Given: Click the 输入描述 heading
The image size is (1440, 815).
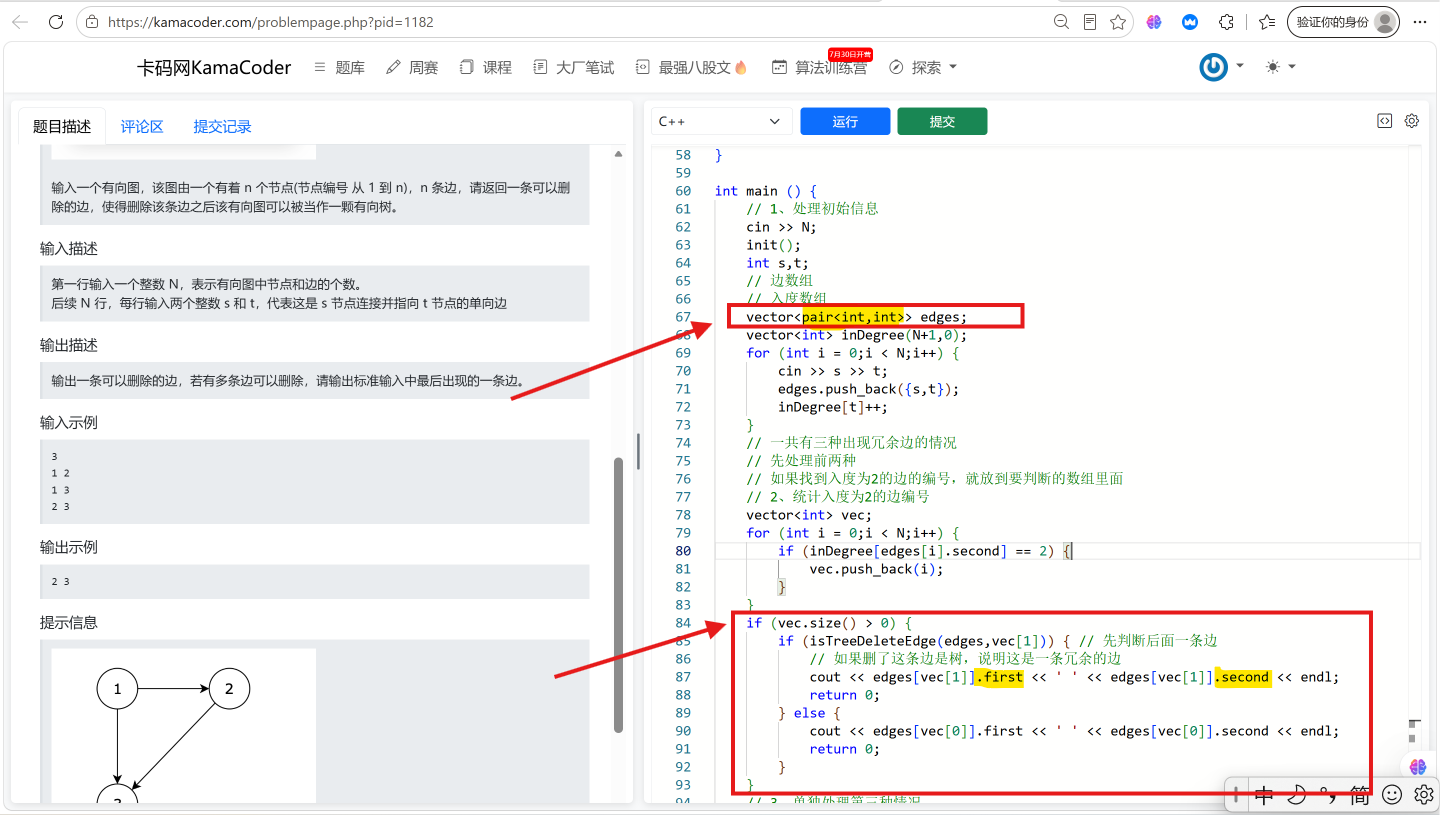Looking at the screenshot, I should point(69,249).
